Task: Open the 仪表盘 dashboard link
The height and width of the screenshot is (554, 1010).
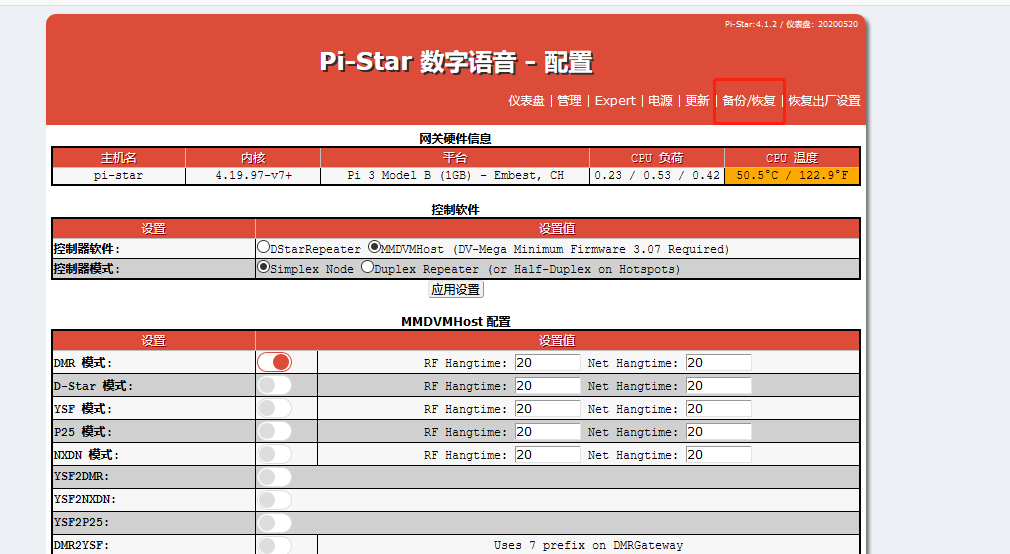Action: coord(526,100)
